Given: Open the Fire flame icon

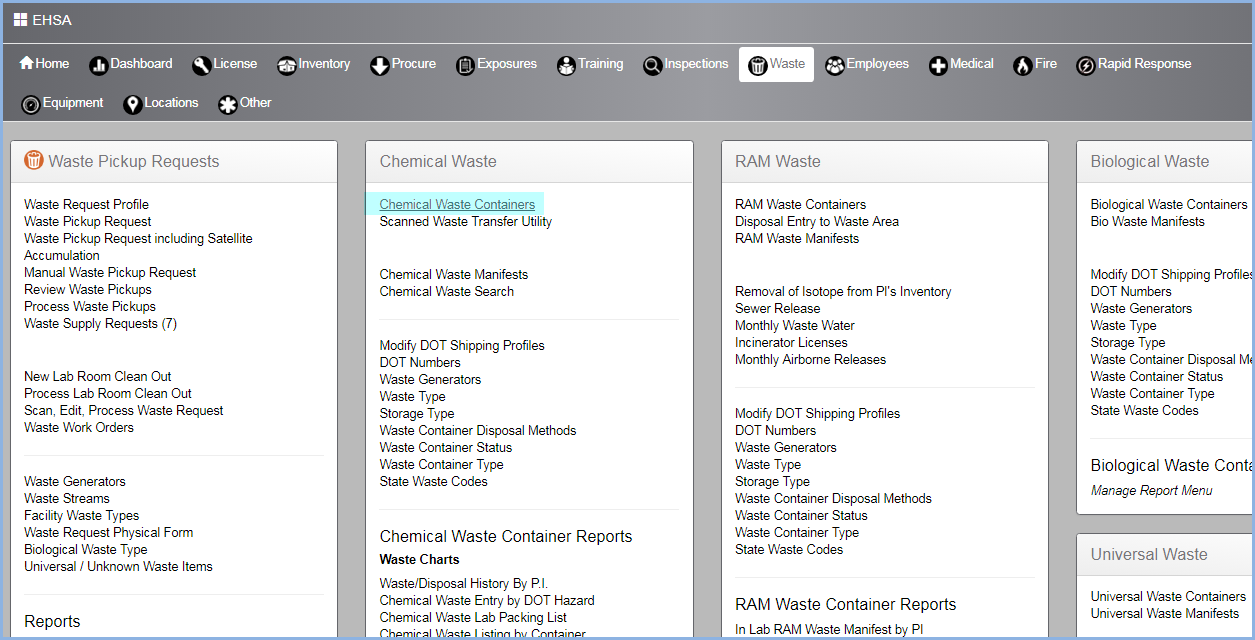Looking at the screenshot, I should (1022, 65).
